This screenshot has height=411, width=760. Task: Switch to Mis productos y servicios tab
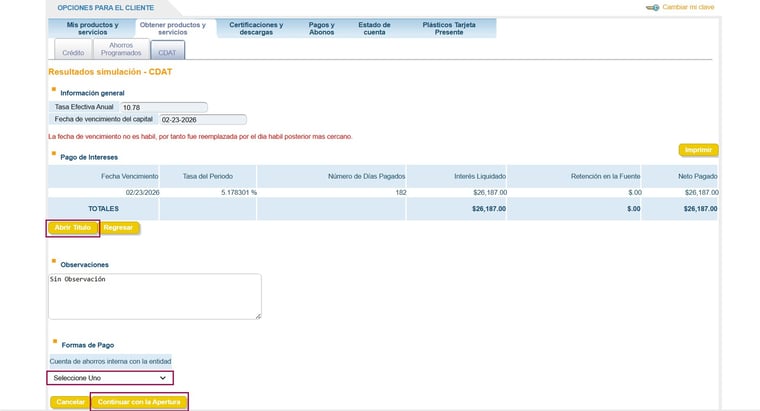tap(92, 28)
